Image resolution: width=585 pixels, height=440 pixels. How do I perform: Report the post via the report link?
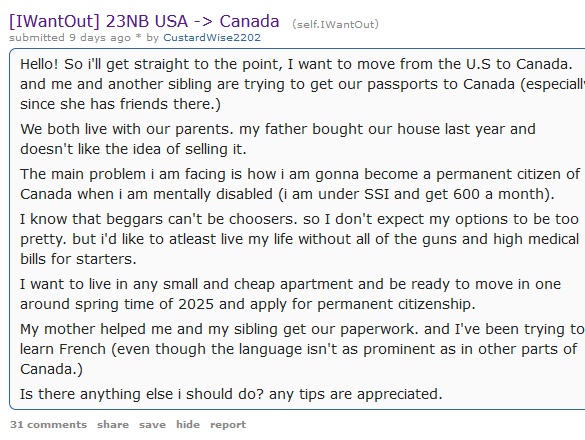[x=228, y=425]
